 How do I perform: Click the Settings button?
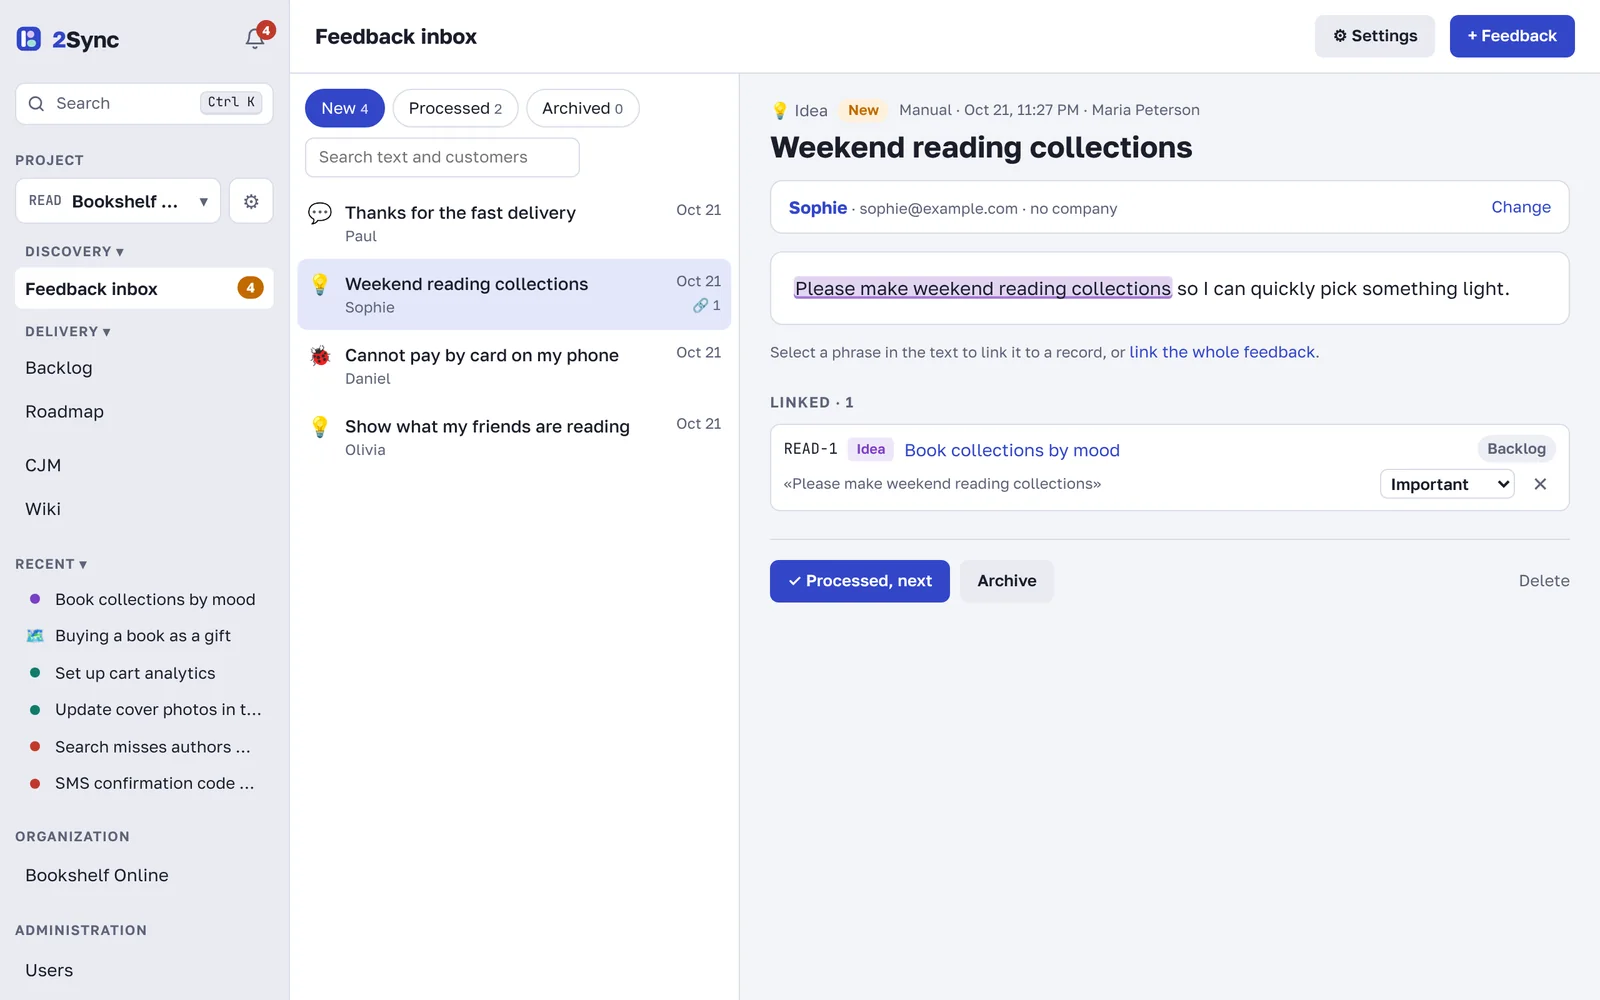[1375, 36]
